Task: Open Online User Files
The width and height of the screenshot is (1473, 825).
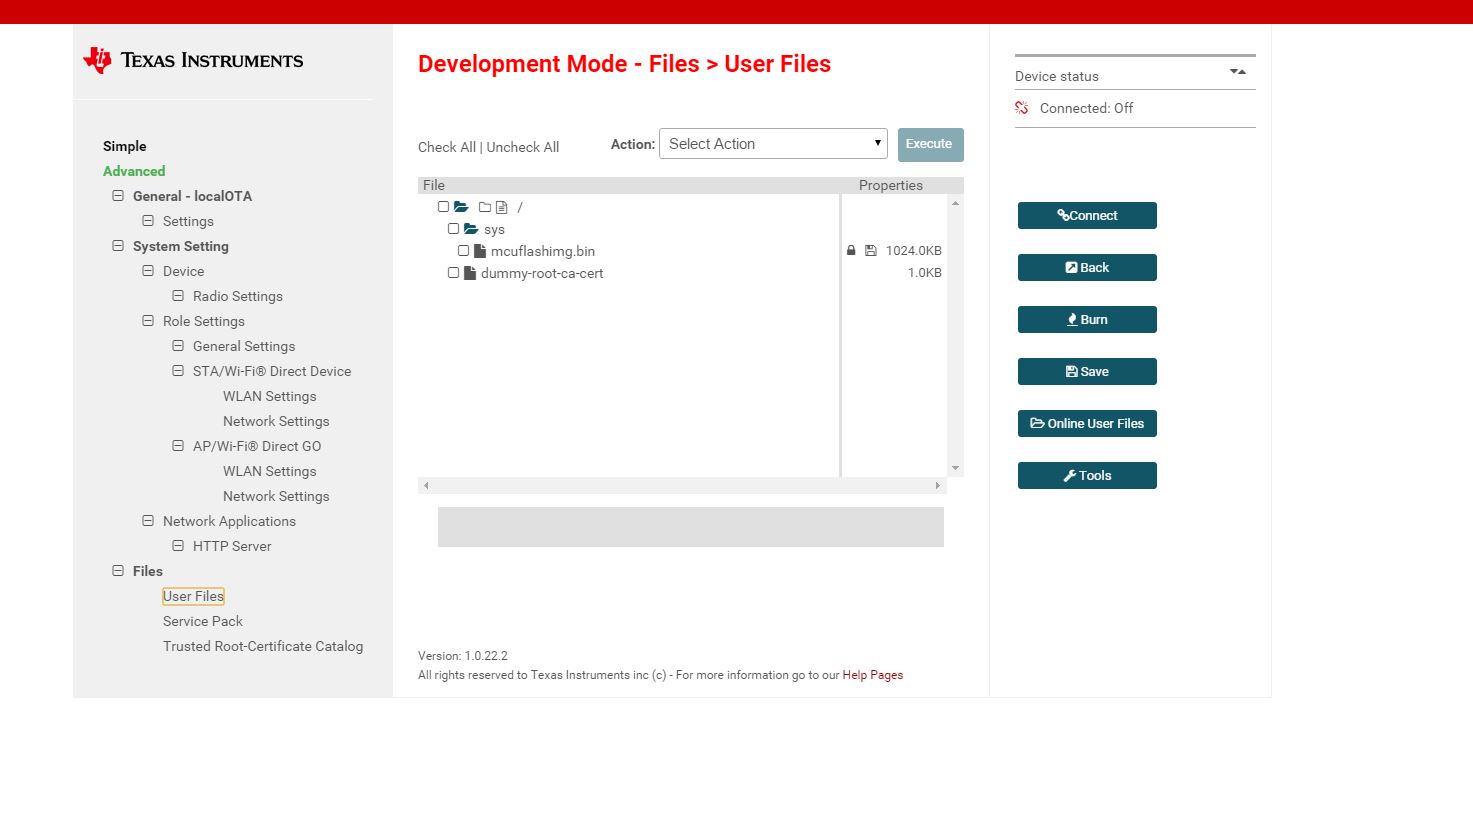Action: tap(1087, 423)
